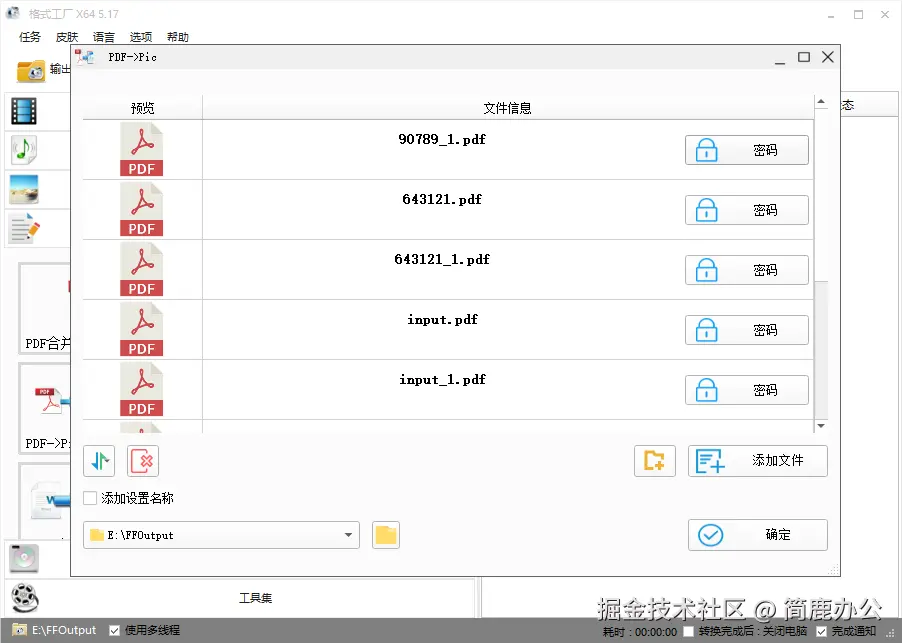Select the picture conversion category icon
Screen dimensions: 902x643
23,189
